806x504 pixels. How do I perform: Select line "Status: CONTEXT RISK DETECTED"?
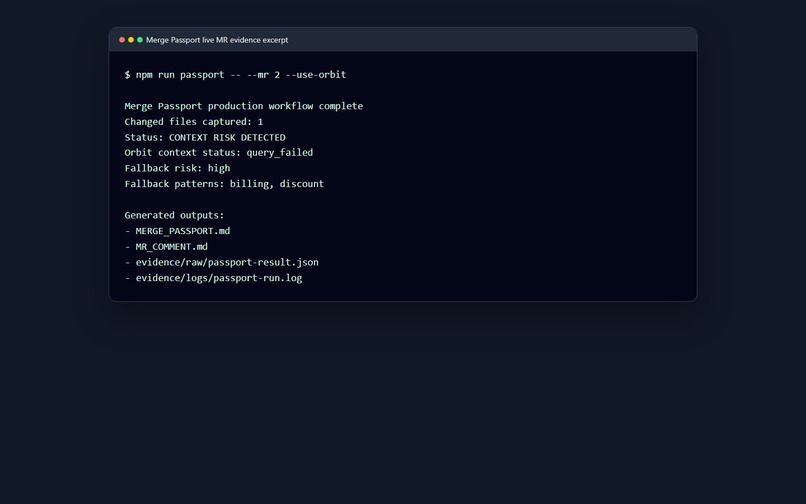click(x=205, y=137)
